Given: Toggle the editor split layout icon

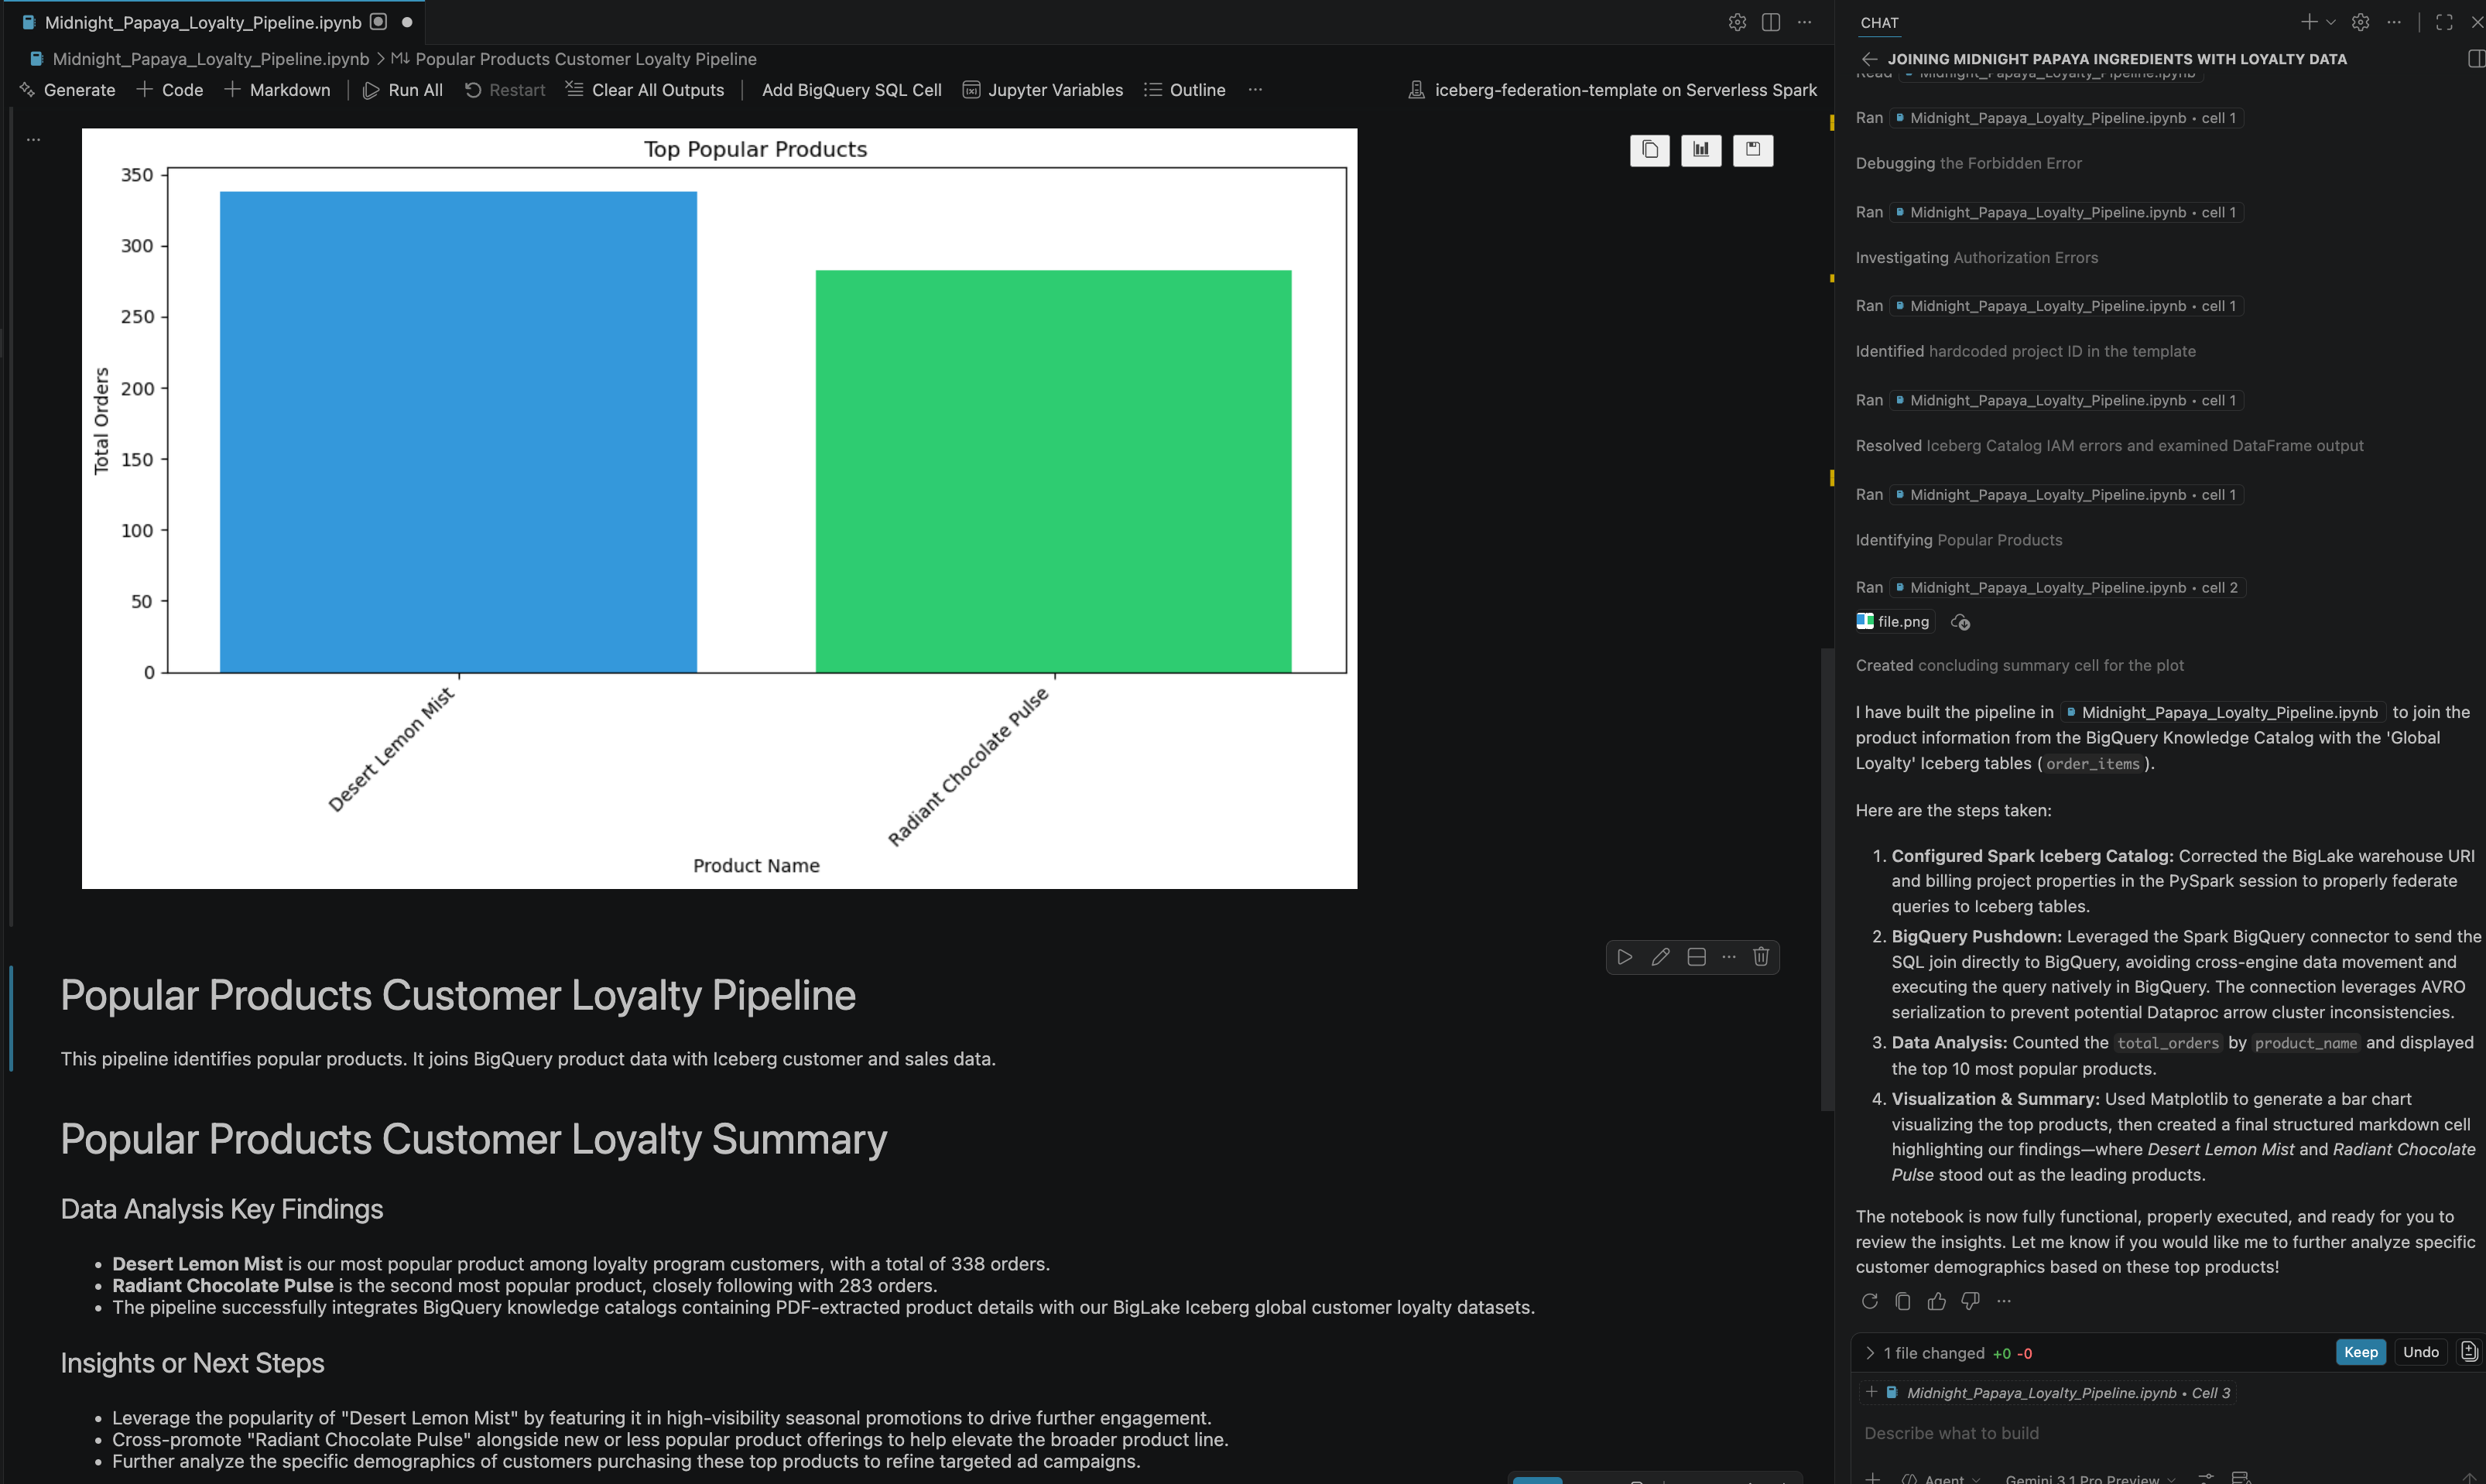Looking at the screenshot, I should click(x=1771, y=22).
